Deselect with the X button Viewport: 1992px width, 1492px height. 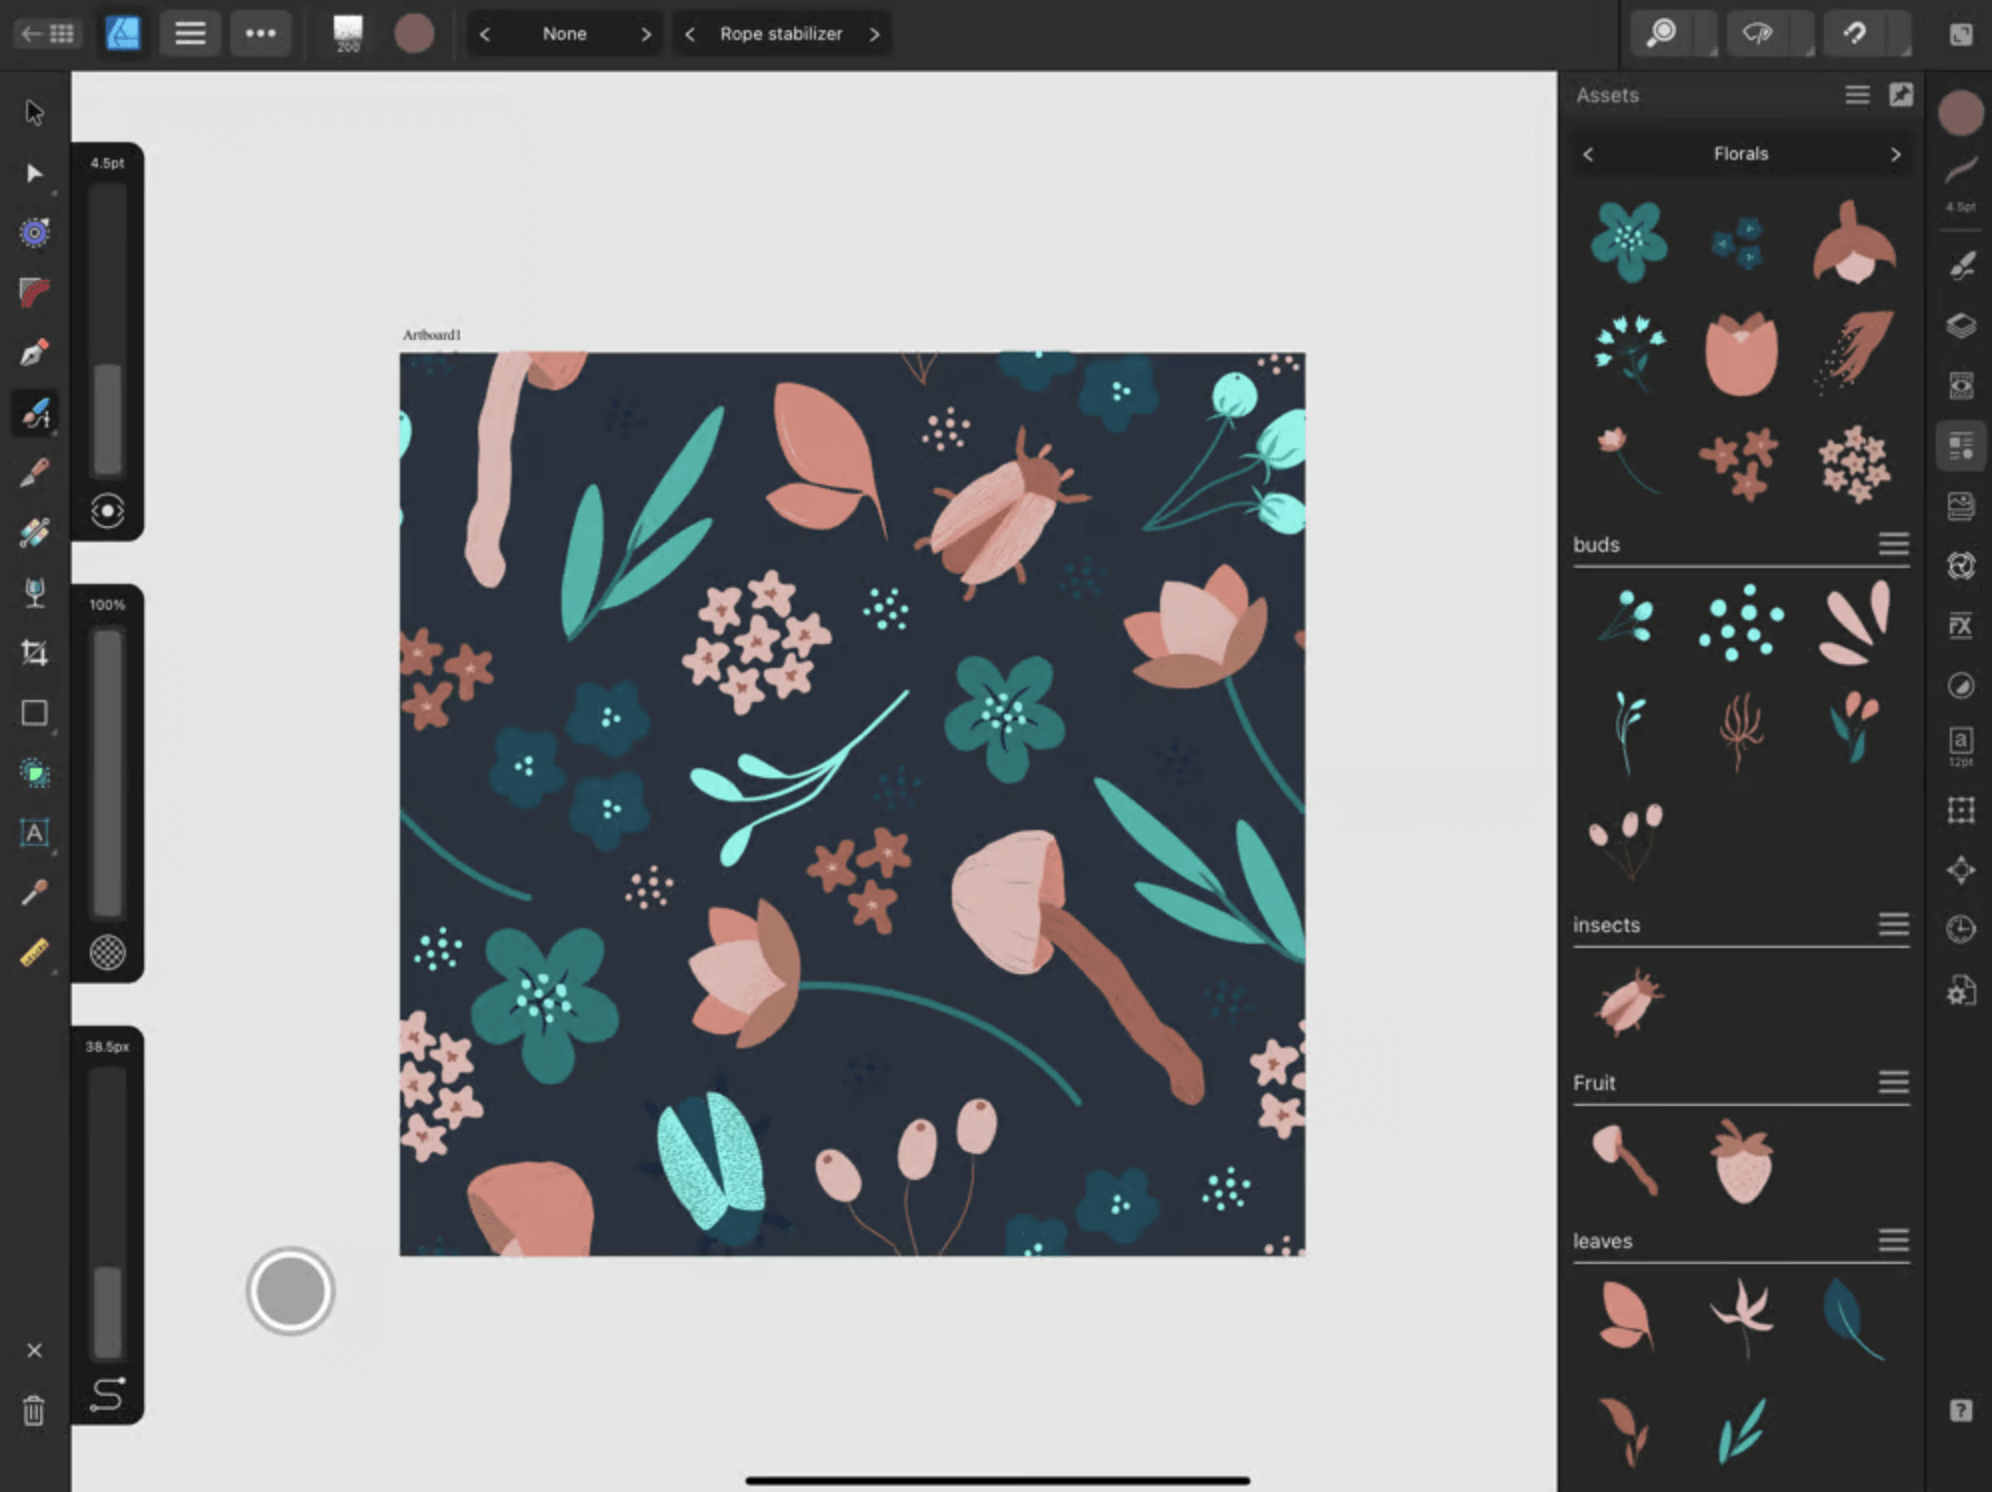[x=34, y=1351]
